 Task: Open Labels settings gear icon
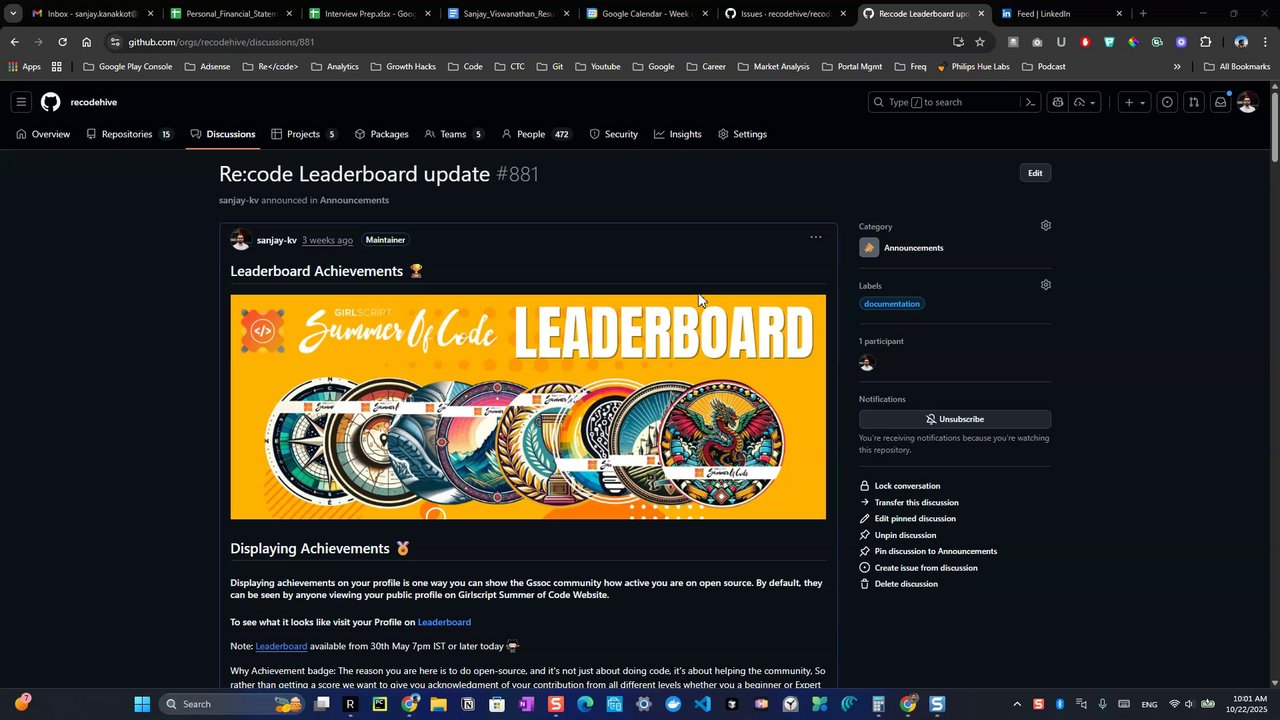(1046, 285)
